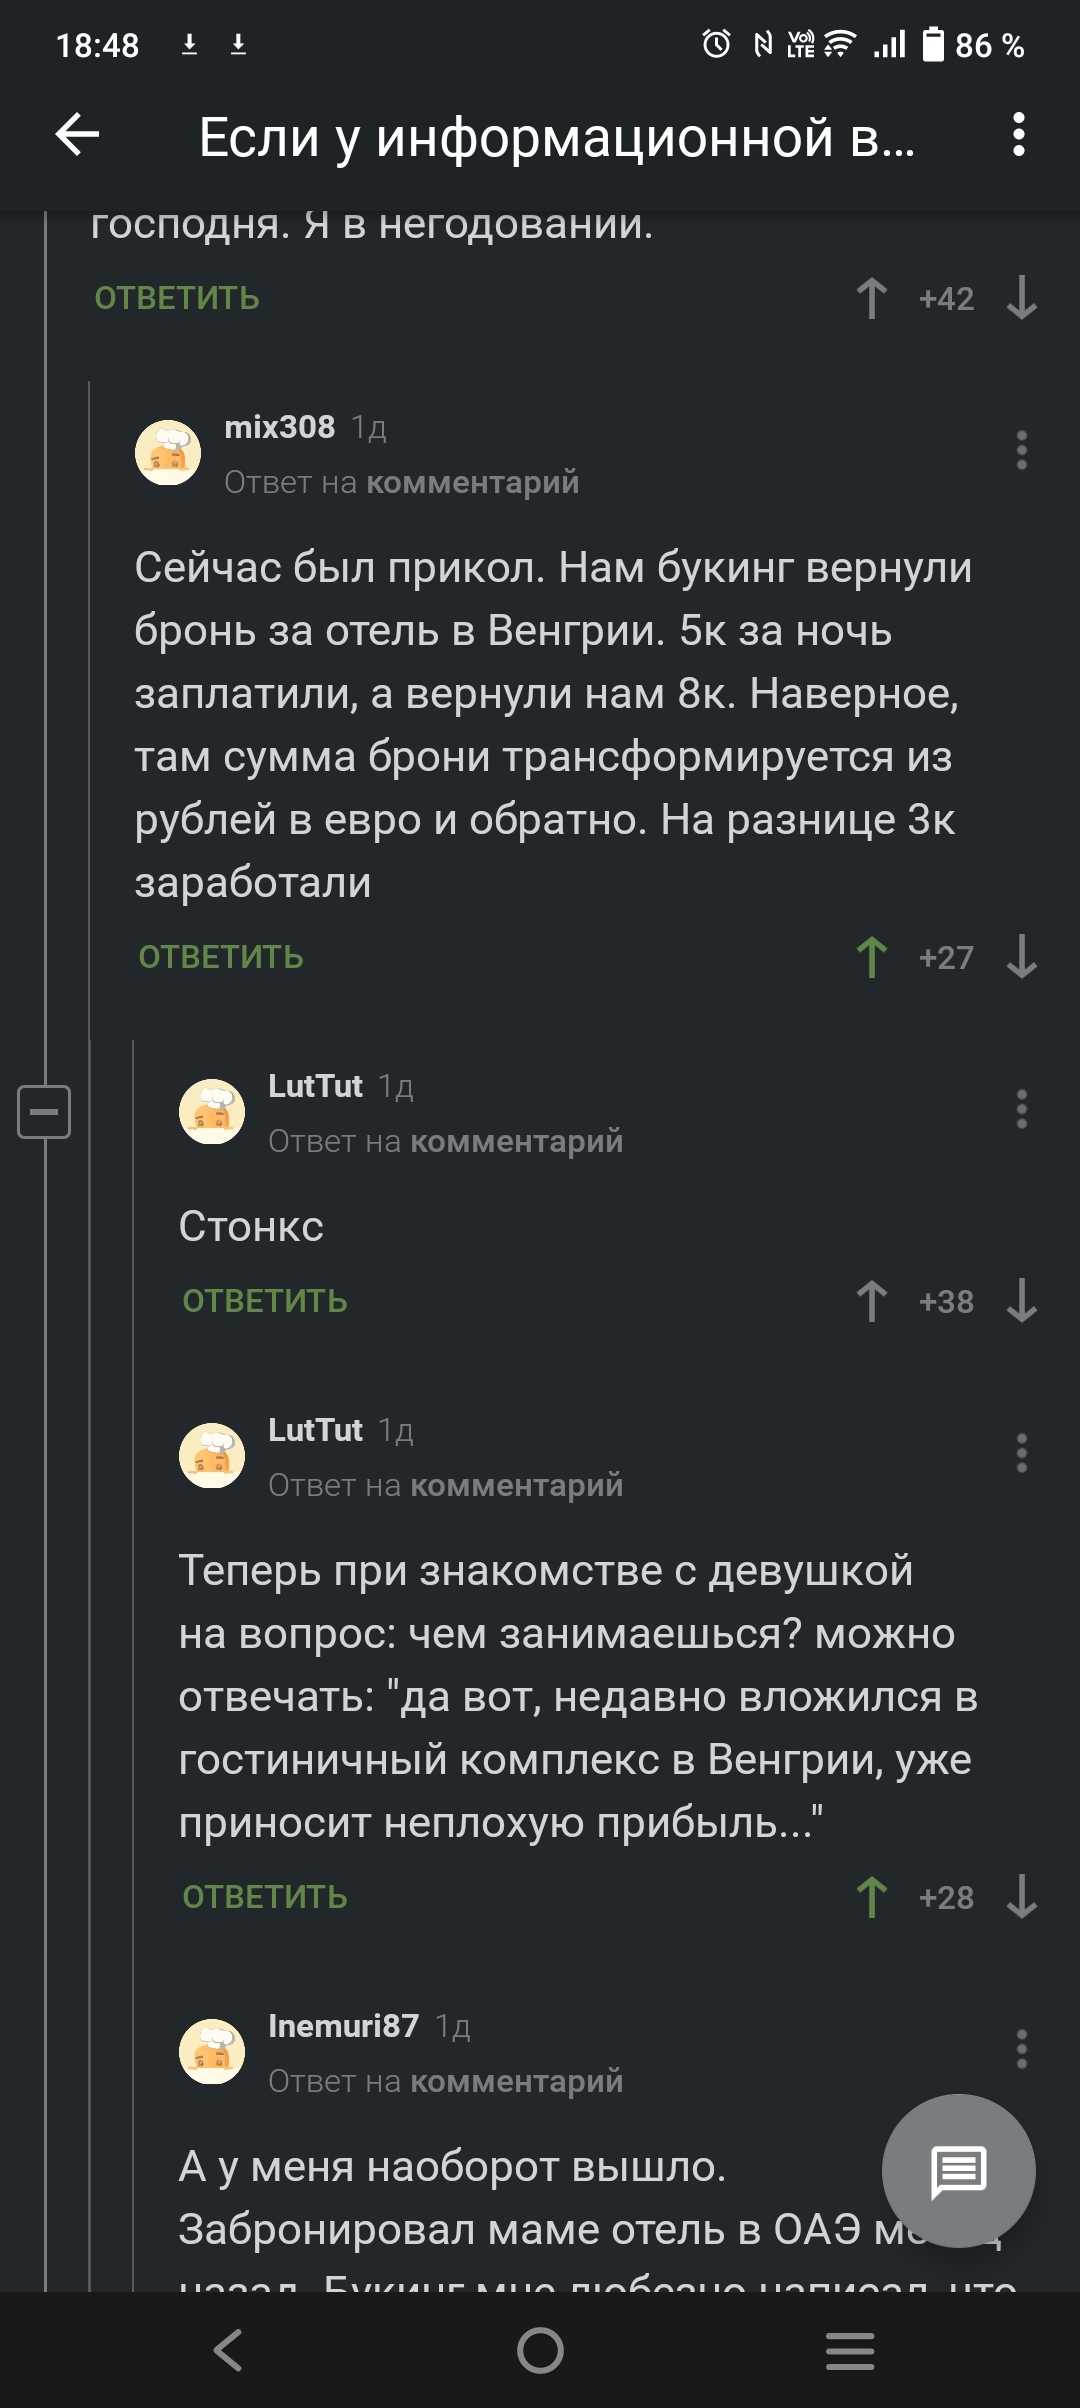1080x2408 pixels.
Task: Downvote the comment with +28 rating
Action: tap(1021, 1897)
